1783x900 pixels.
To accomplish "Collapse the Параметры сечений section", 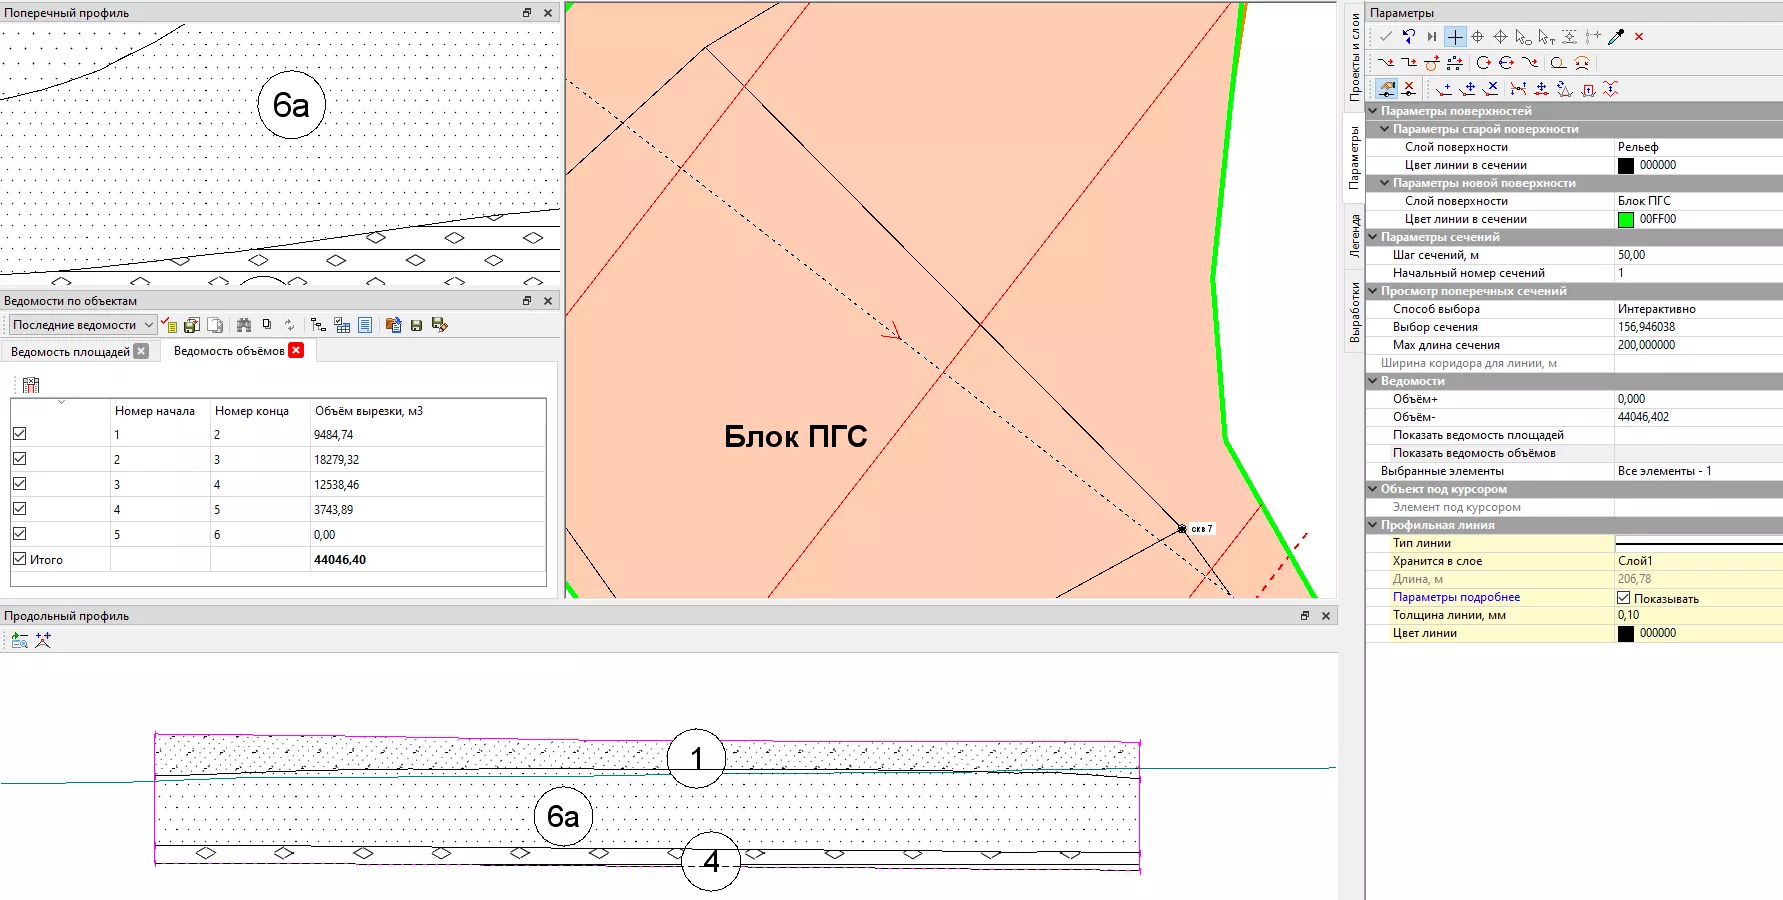I will coord(1374,237).
